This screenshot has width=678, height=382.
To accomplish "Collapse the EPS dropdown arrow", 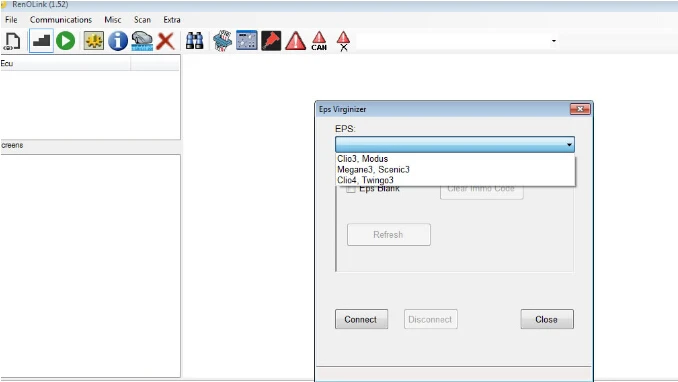I will click(x=569, y=144).
